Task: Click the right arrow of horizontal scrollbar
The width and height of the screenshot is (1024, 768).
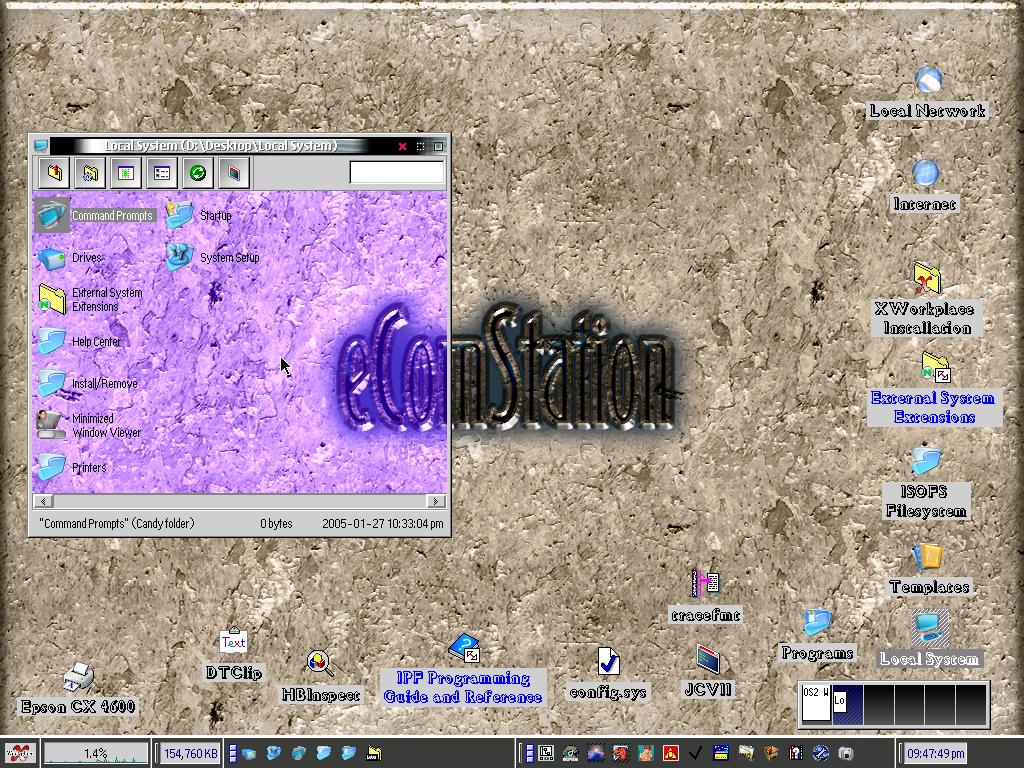Action: coord(437,501)
